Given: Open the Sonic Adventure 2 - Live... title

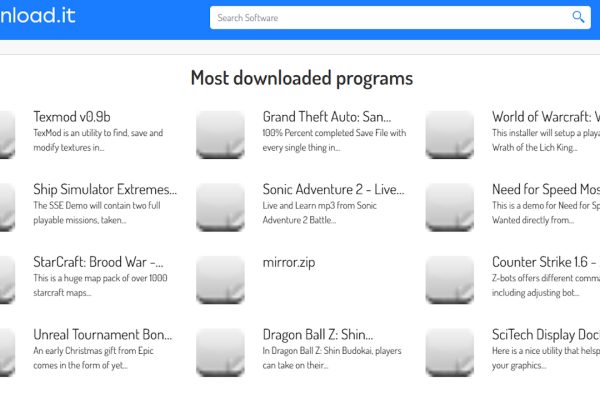Looking at the screenshot, I should (333, 189).
